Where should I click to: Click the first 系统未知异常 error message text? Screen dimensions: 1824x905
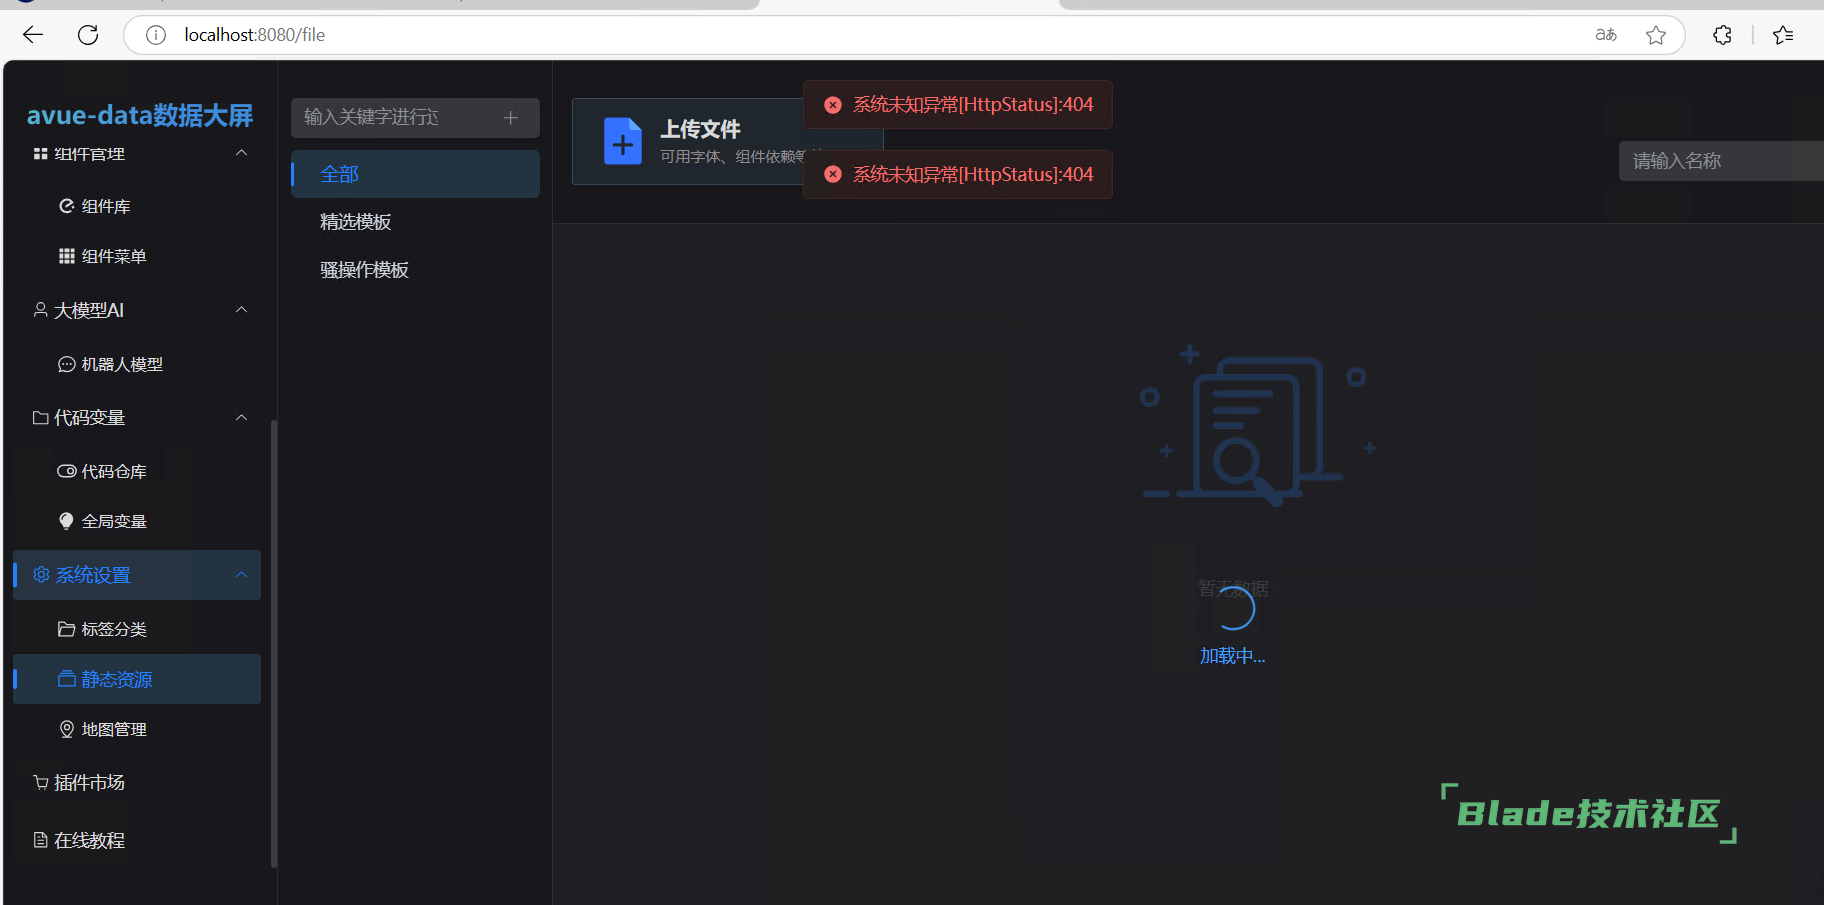[x=973, y=104]
